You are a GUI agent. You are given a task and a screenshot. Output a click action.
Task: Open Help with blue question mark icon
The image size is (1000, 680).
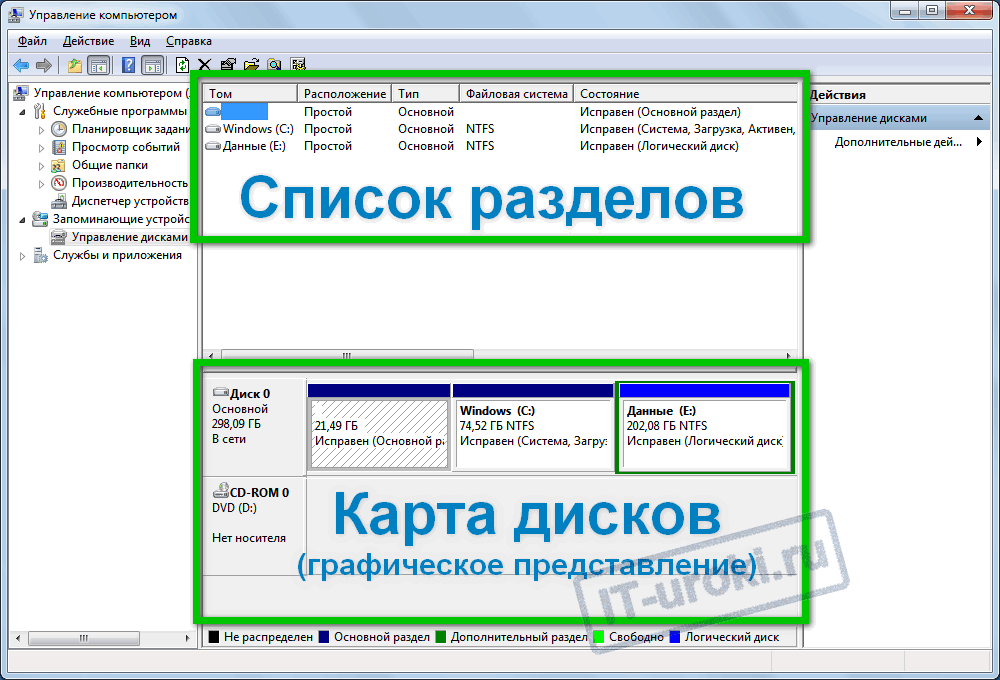coord(128,65)
